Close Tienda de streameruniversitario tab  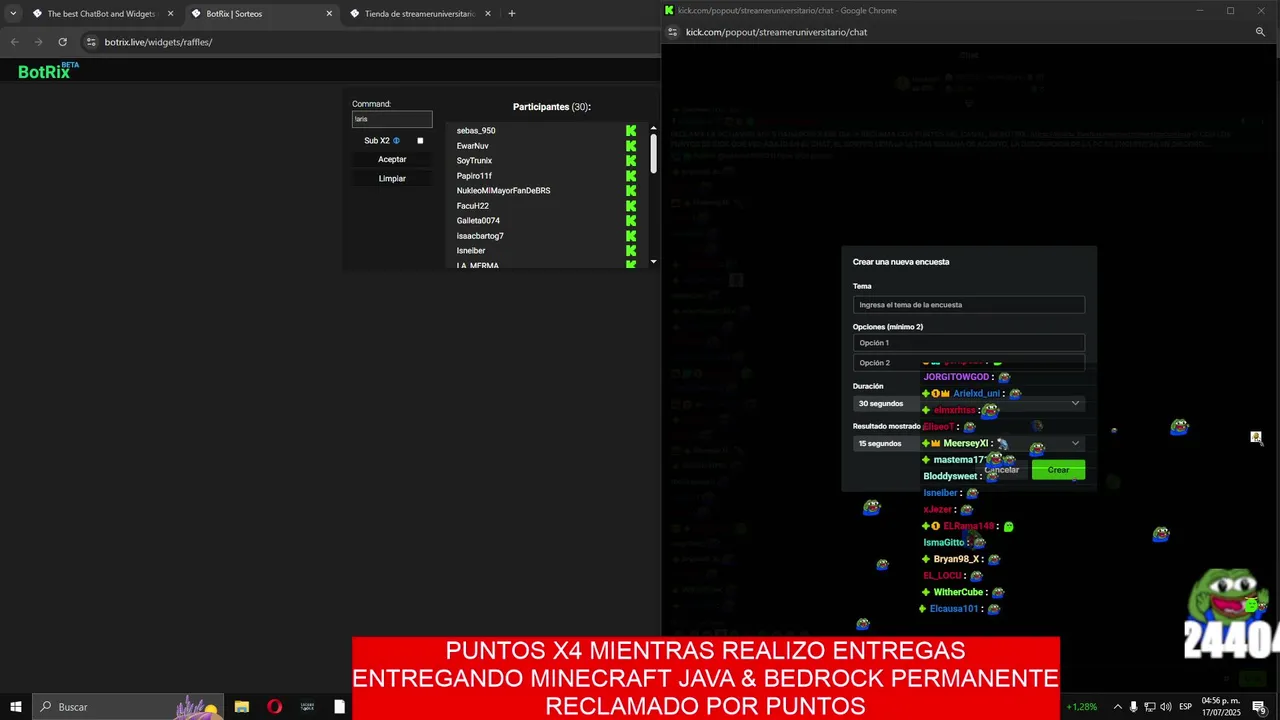tap(487, 14)
